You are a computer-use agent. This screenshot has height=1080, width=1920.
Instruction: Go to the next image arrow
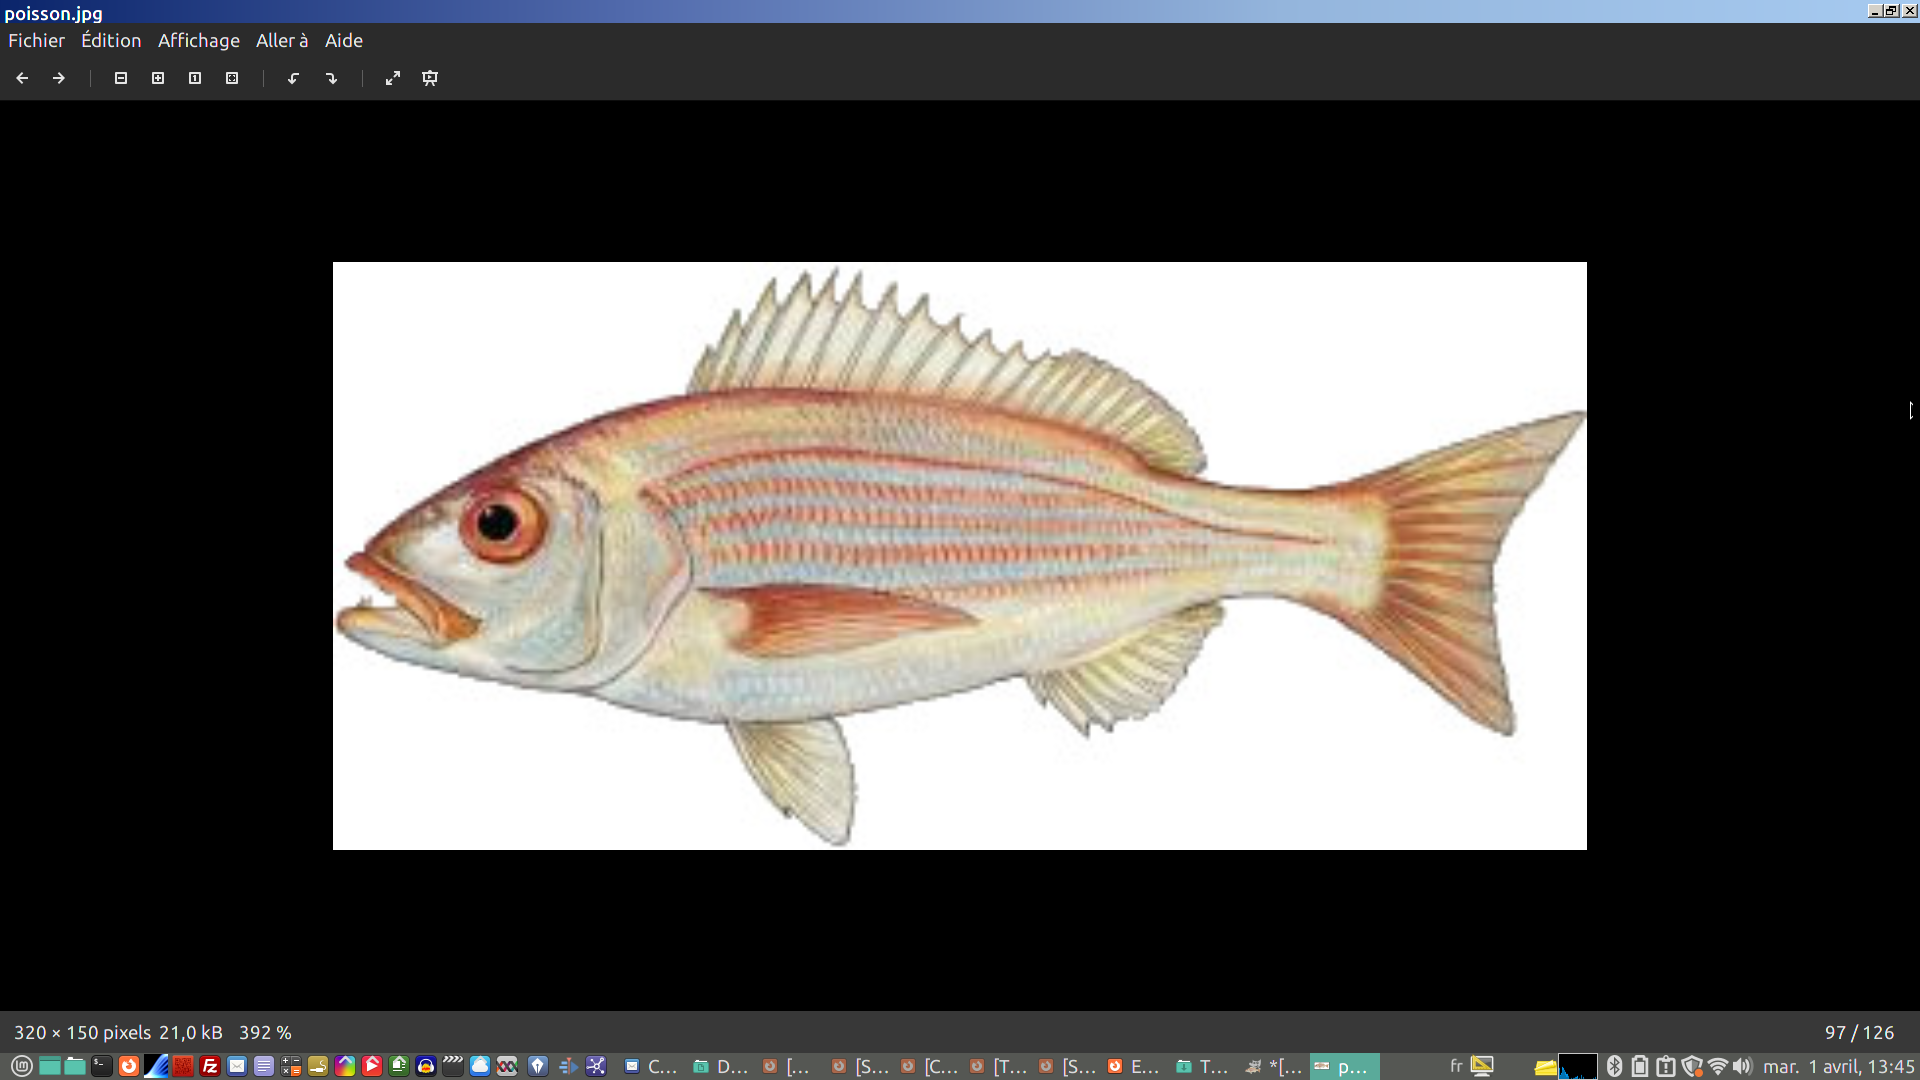(59, 78)
